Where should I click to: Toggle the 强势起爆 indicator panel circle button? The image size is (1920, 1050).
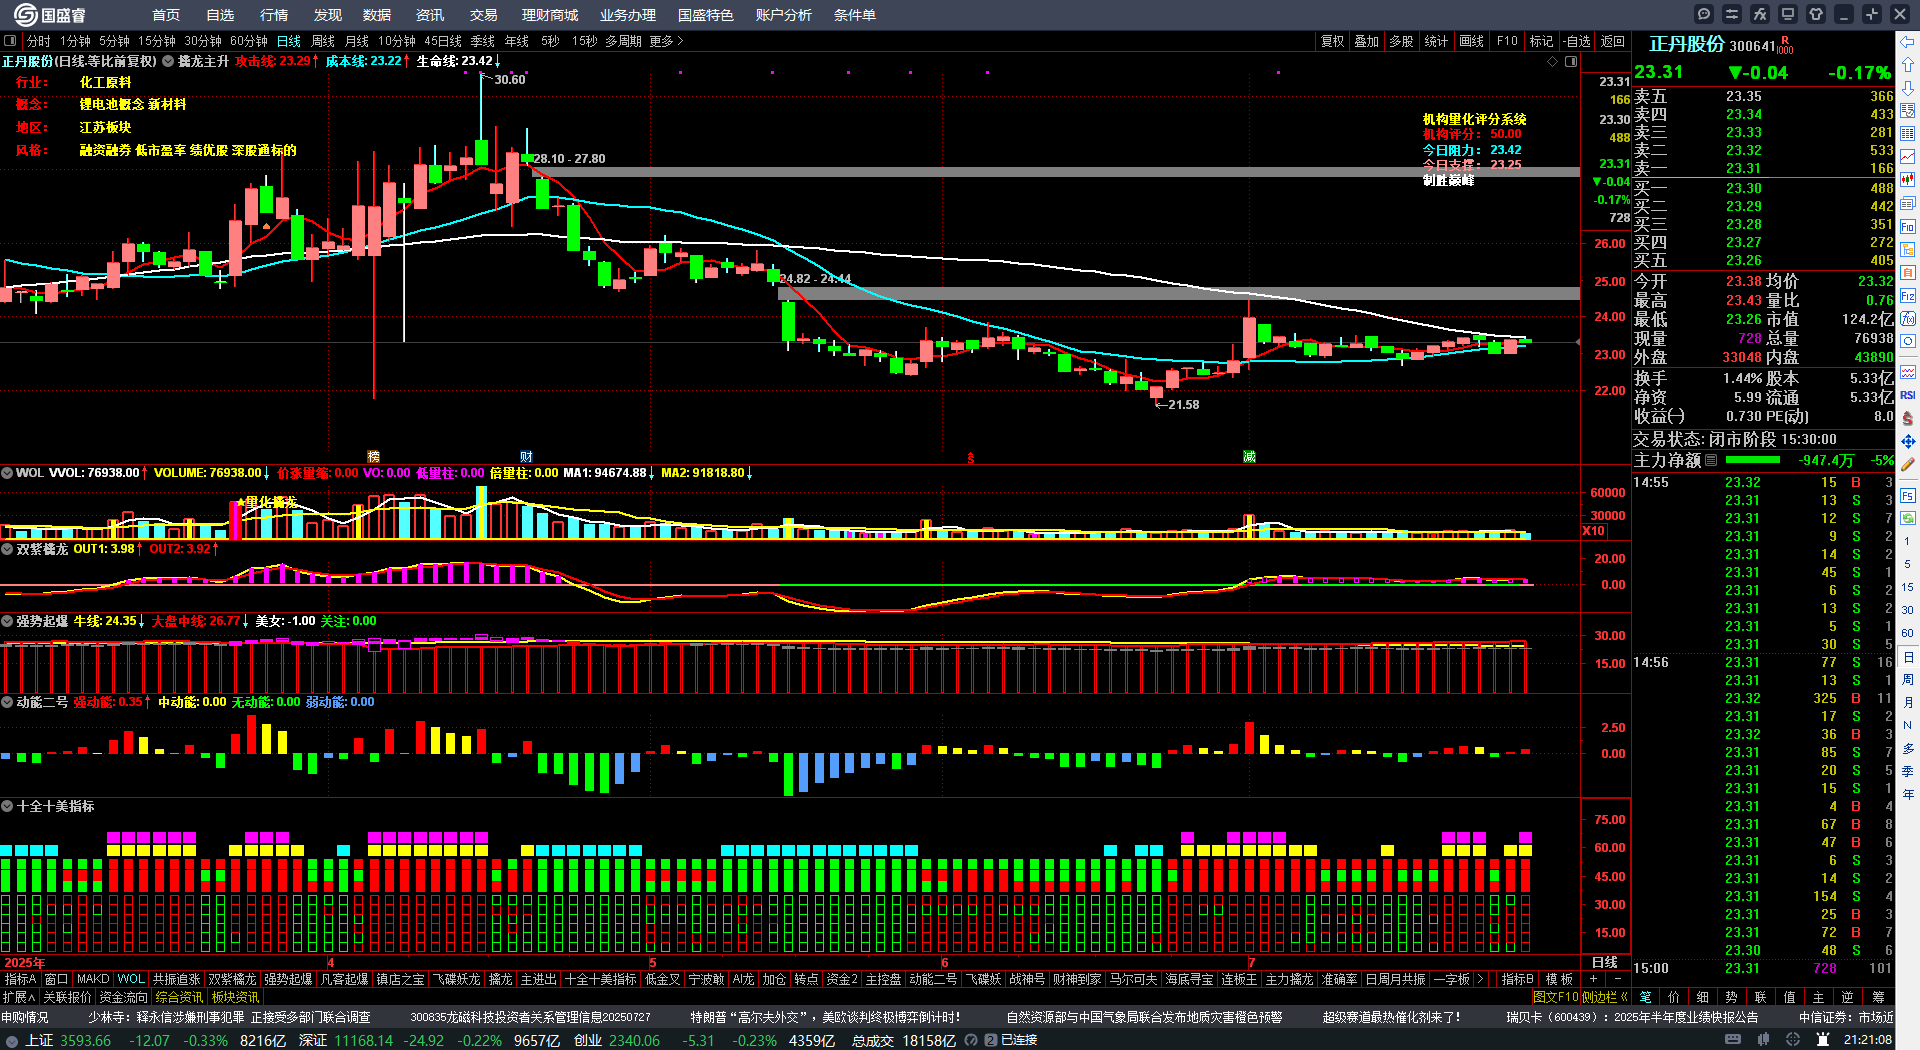pos(7,621)
